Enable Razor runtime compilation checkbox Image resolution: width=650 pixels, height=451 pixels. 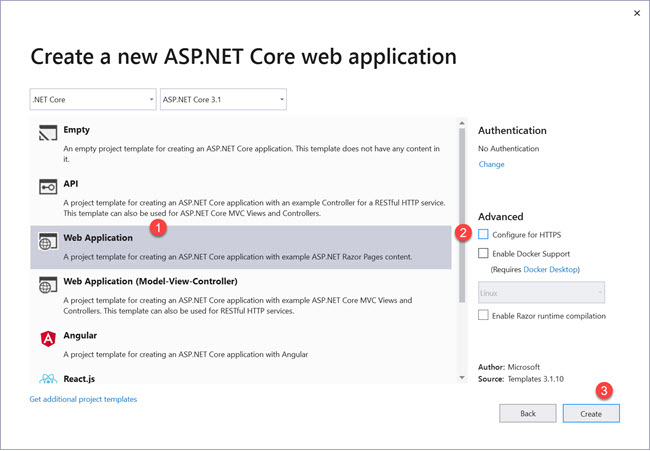click(x=484, y=316)
